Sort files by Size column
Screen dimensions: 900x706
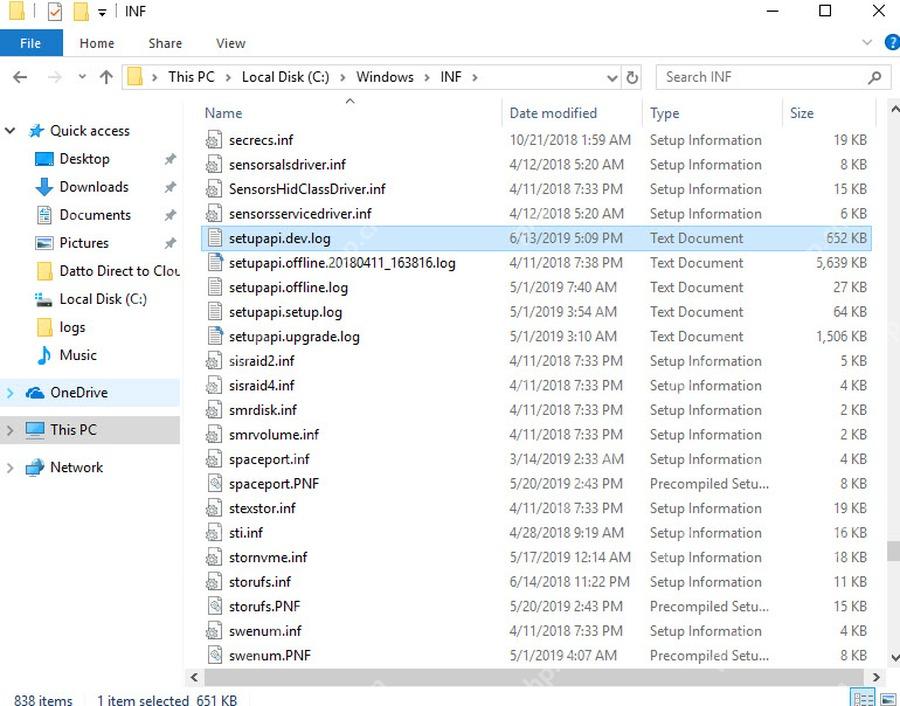pyautogui.click(x=801, y=113)
